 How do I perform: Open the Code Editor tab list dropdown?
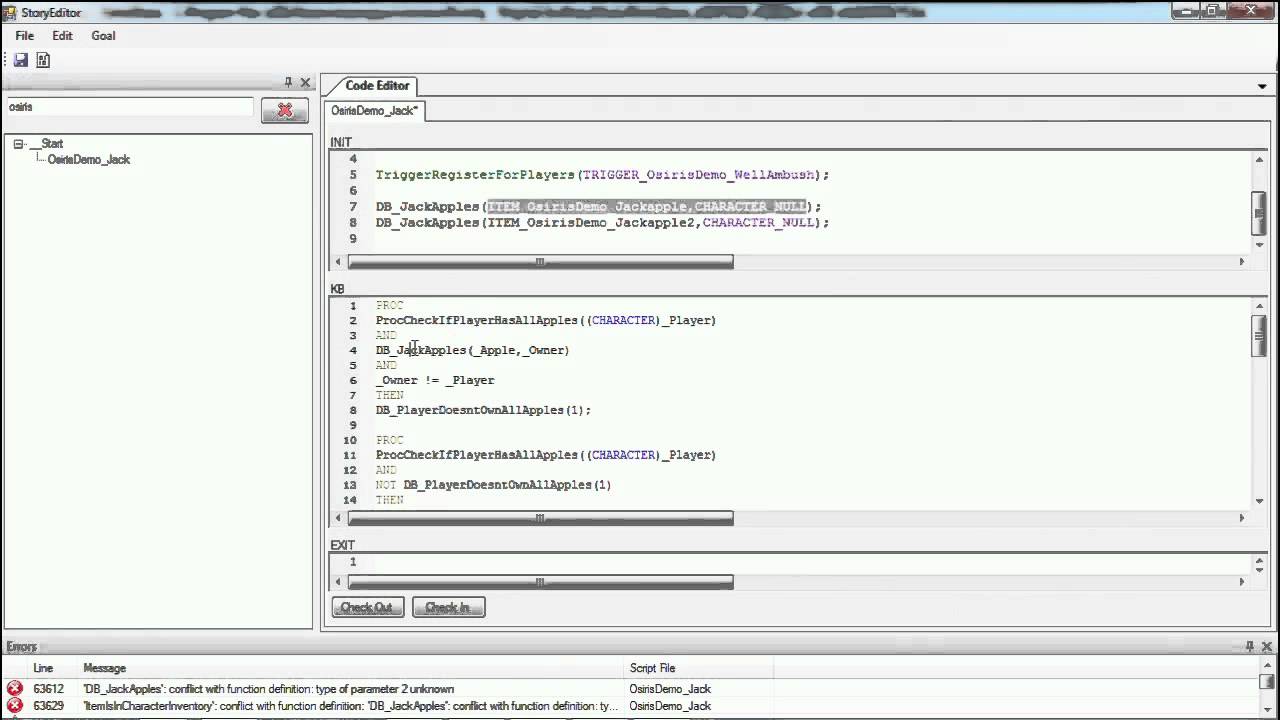1262,86
